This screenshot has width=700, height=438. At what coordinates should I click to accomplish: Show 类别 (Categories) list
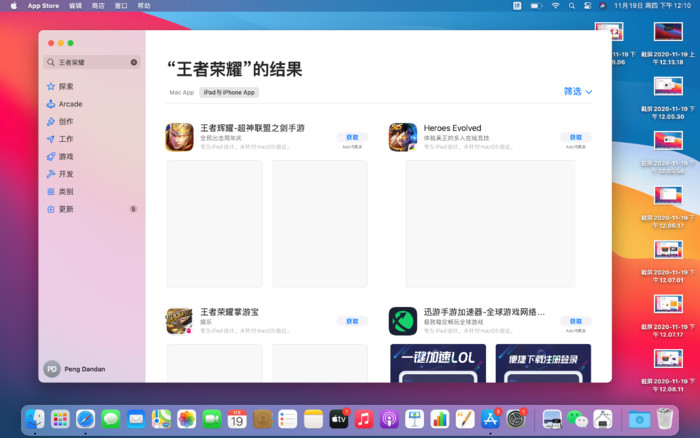[x=66, y=191]
